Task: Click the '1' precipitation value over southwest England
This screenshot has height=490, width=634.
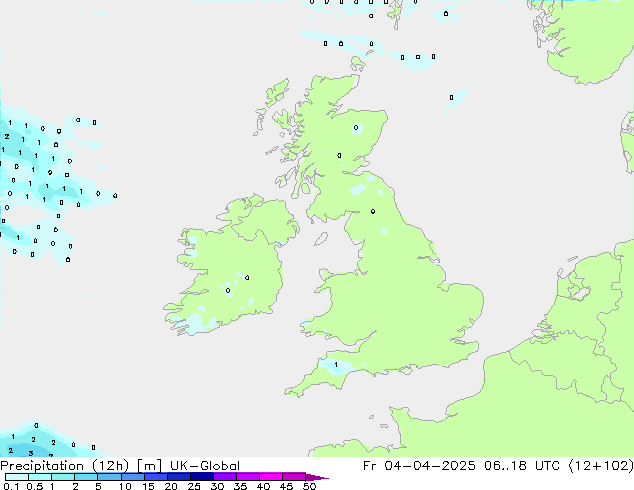Action: [336, 365]
